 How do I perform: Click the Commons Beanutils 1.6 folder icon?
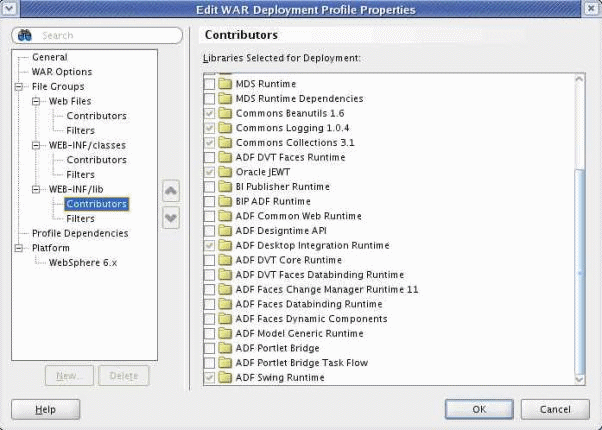[x=225, y=113]
